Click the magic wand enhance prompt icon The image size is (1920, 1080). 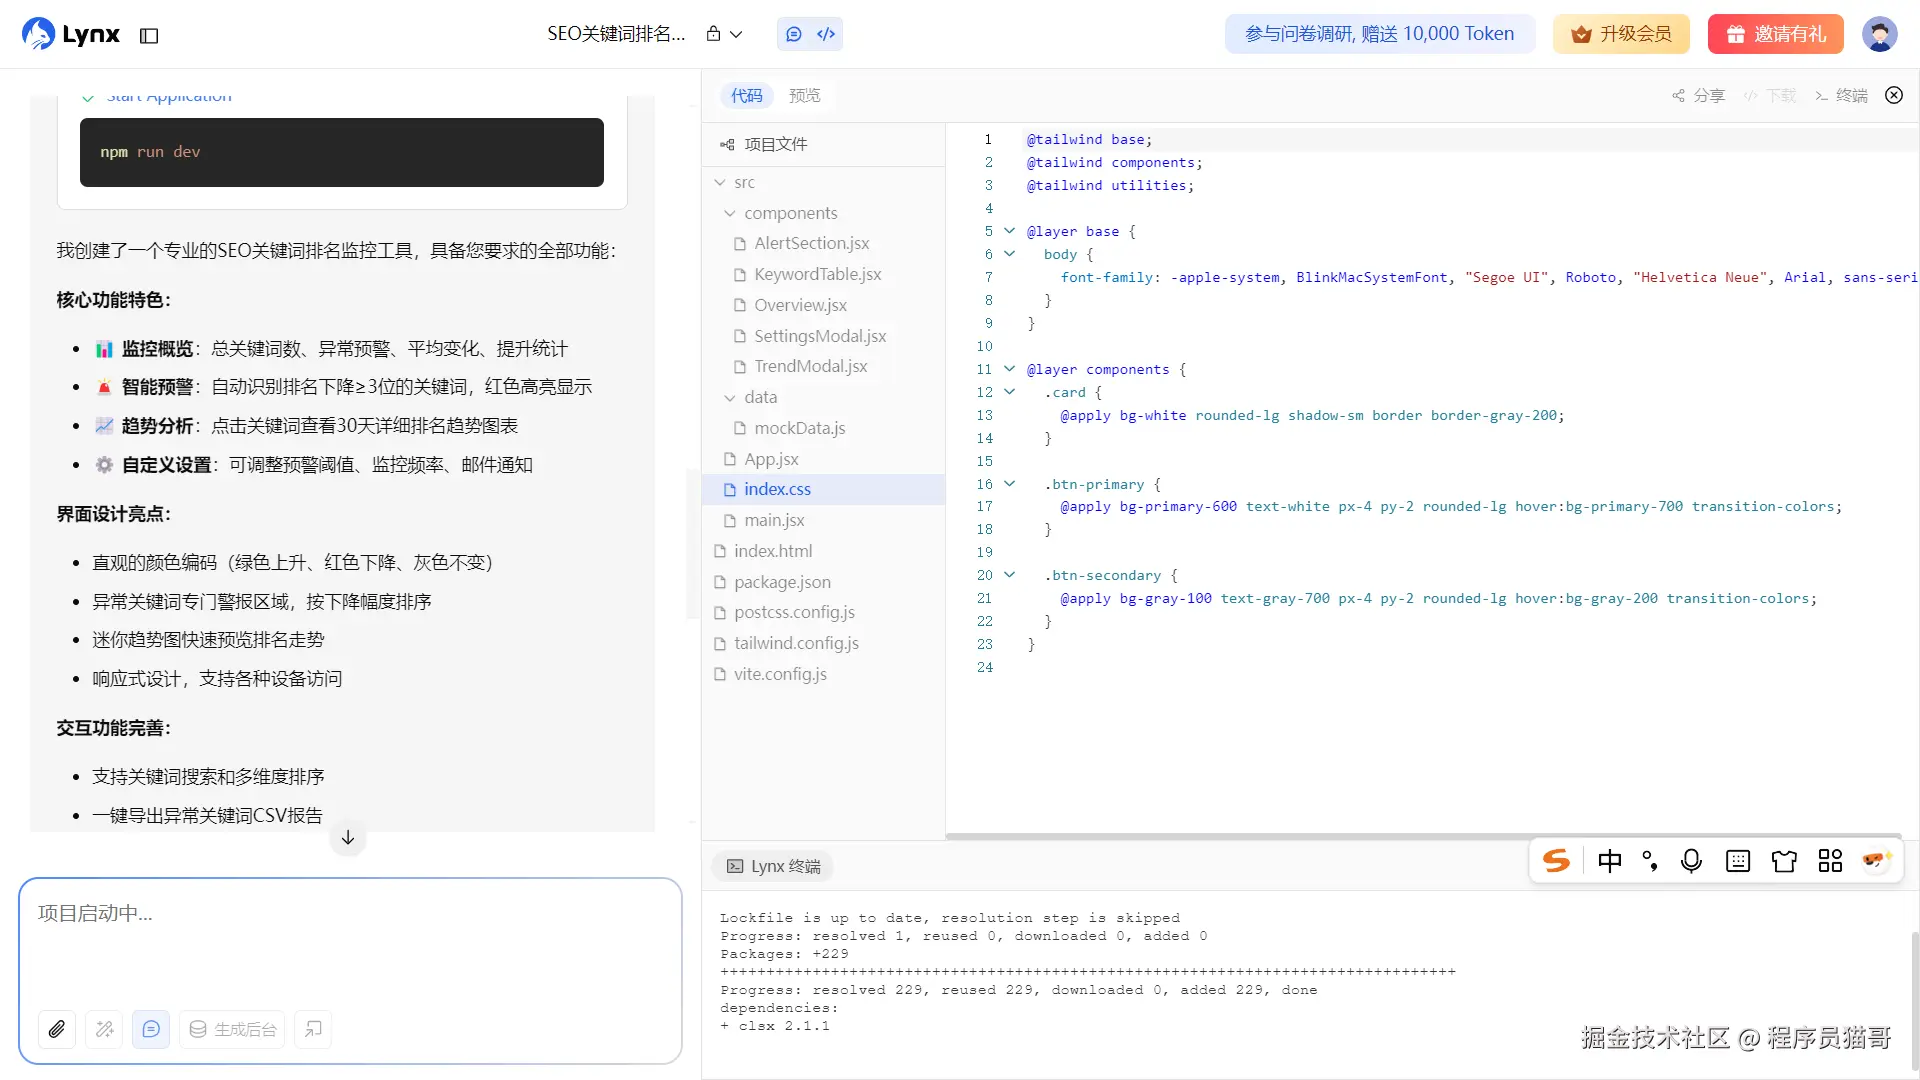point(104,1029)
